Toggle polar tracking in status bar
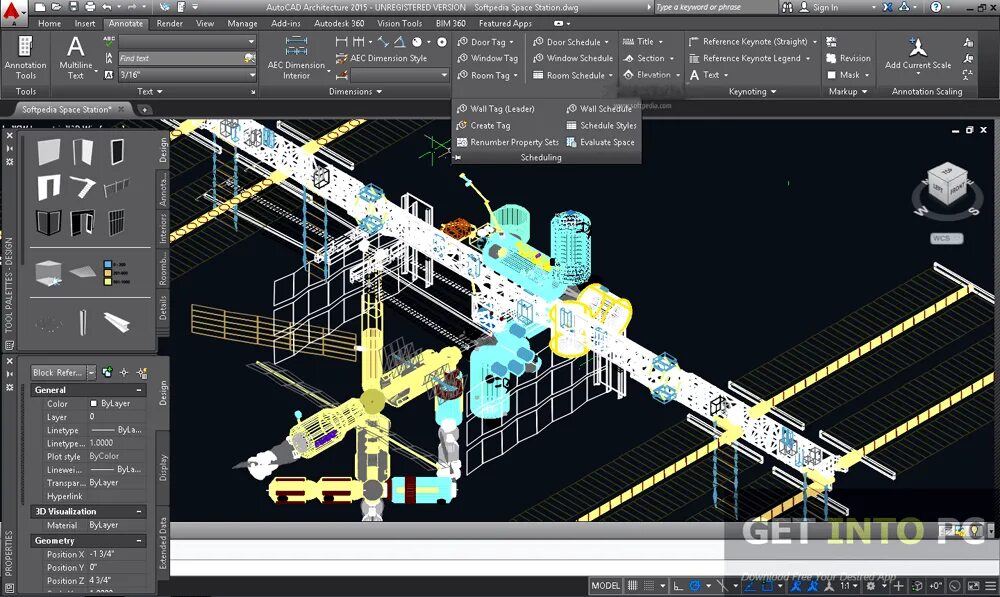The image size is (1000, 597). (695, 586)
